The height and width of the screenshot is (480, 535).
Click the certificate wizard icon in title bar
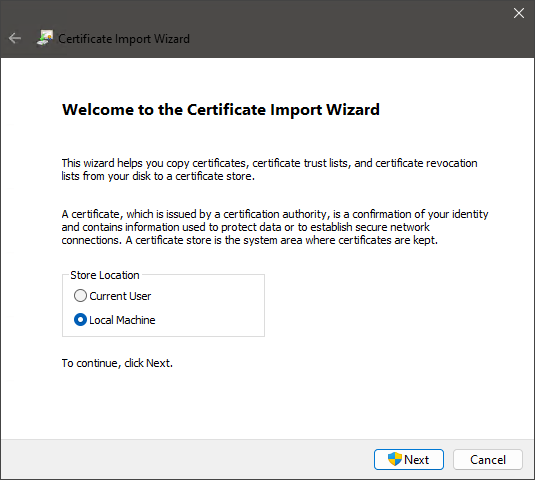(45, 38)
